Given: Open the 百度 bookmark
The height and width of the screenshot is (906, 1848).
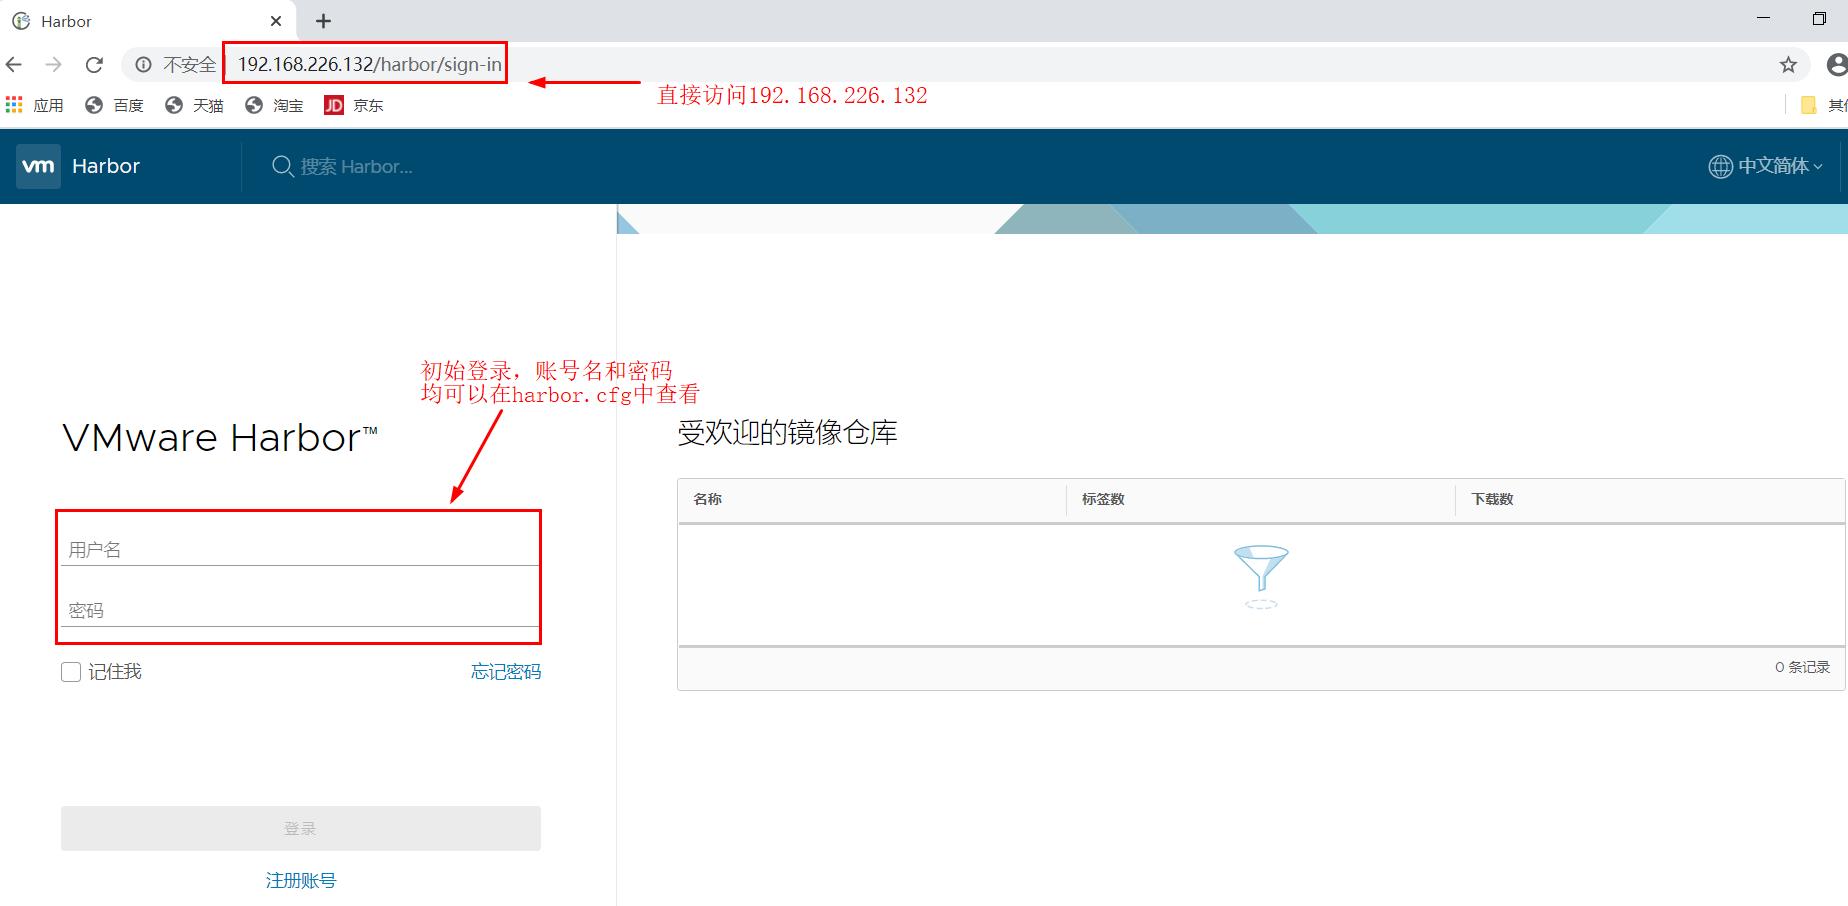Looking at the screenshot, I should click(114, 105).
